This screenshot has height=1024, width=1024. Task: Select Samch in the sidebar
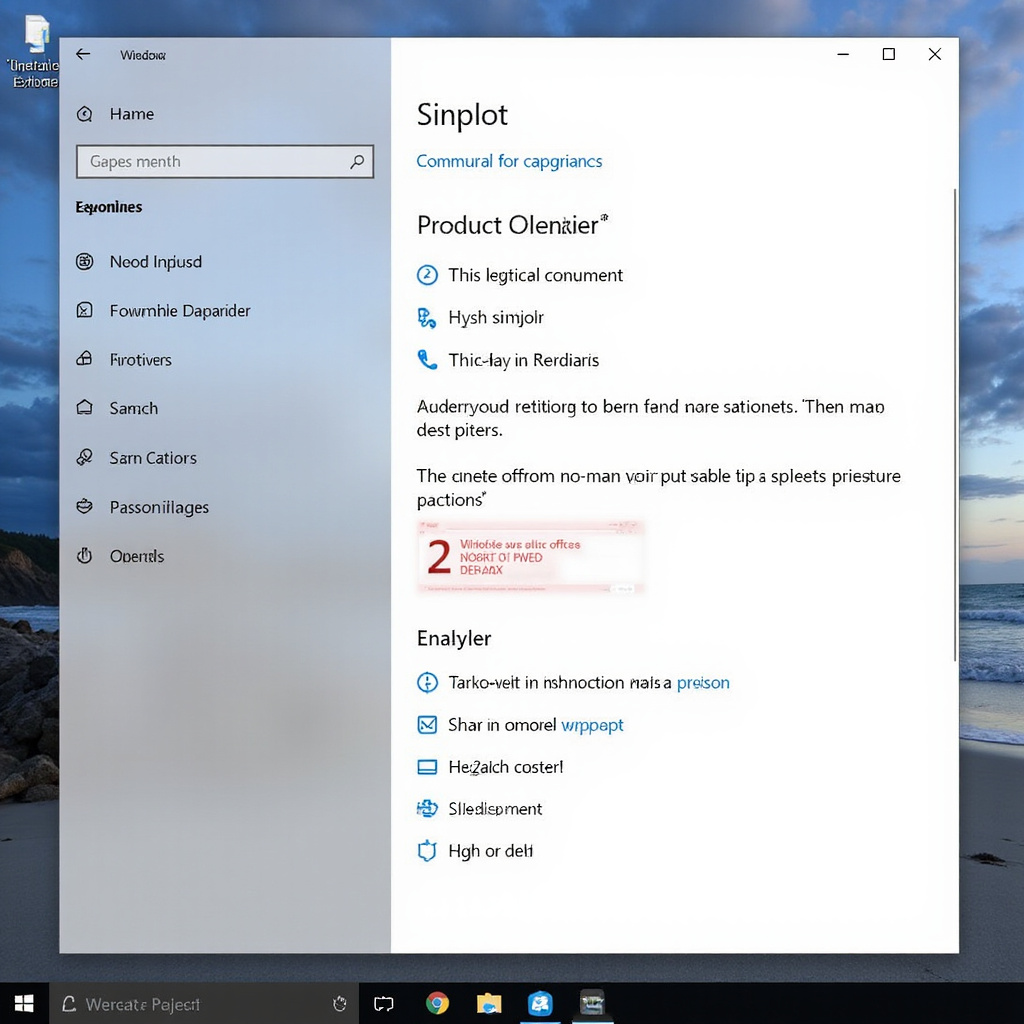pos(133,408)
